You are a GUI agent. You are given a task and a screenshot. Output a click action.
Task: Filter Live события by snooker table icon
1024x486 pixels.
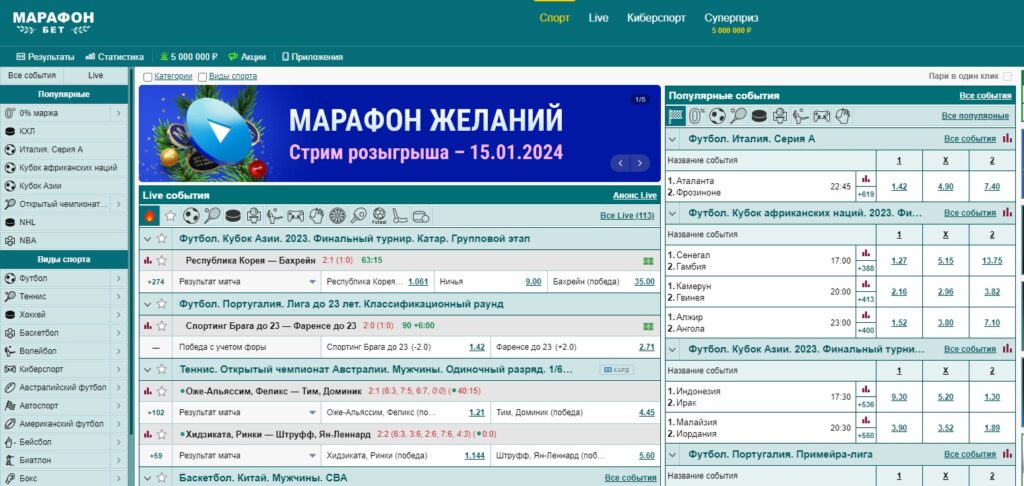coord(421,216)
